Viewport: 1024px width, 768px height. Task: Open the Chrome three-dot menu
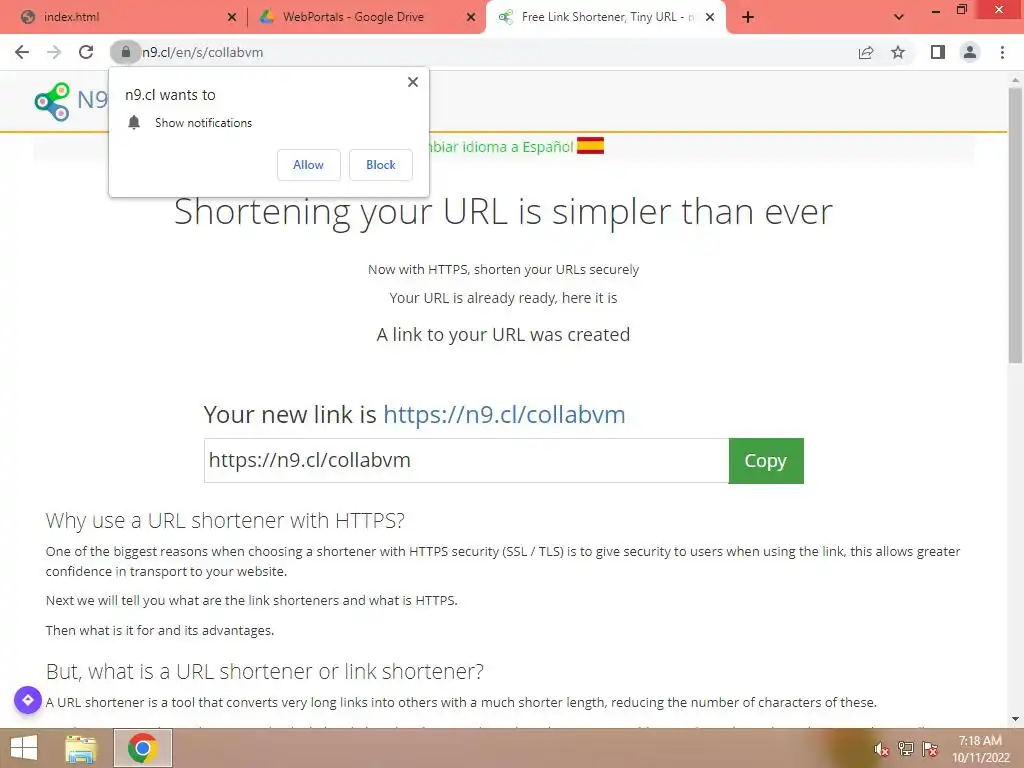click(1002, 52)
